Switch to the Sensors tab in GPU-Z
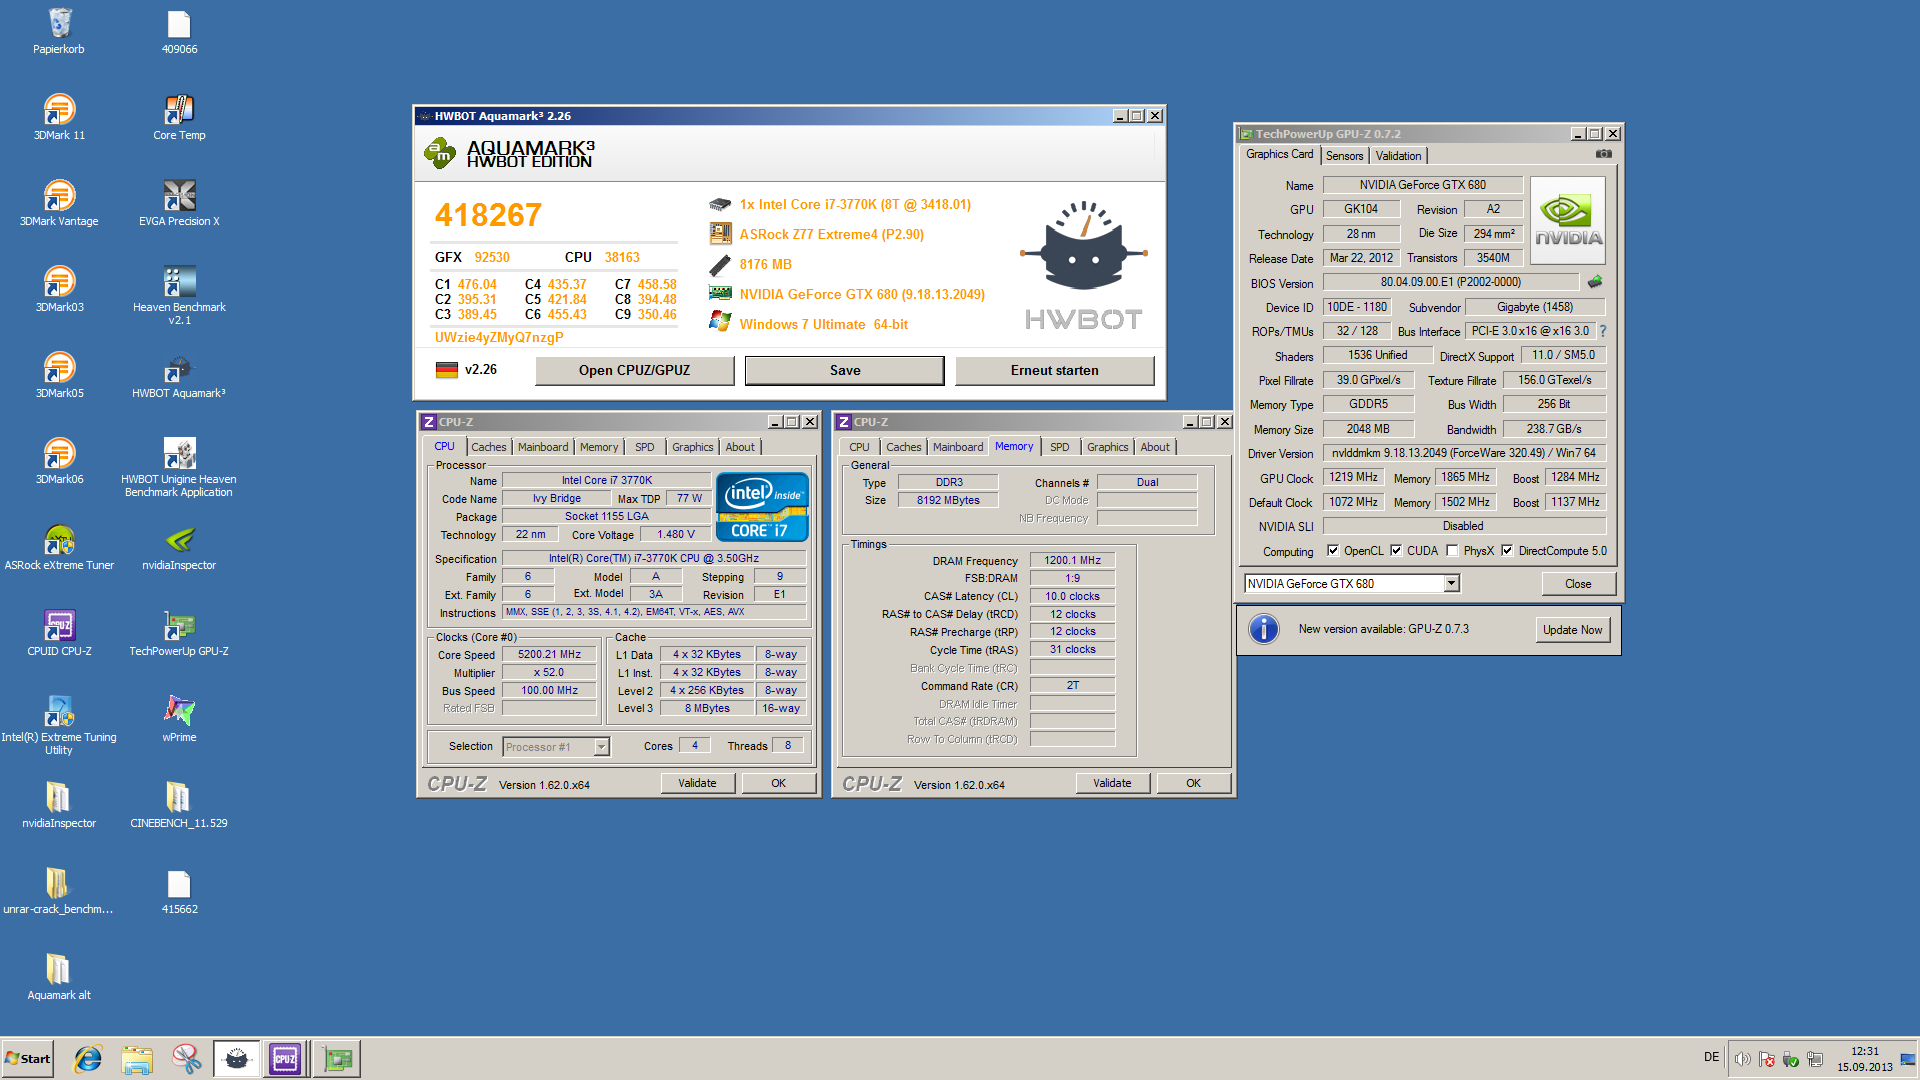Image resolution: width=1920 pixels, height=1080 pixels. tap(1344, 156)
